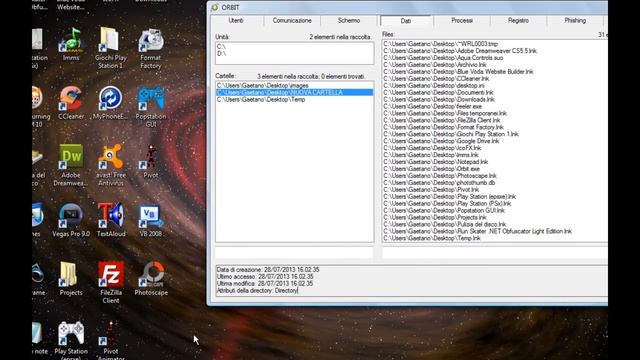640x360 pixels.
Task: Select the NUOVA CARTELLA folder entry
Action: pyautogui.click(x=294, y=93)
